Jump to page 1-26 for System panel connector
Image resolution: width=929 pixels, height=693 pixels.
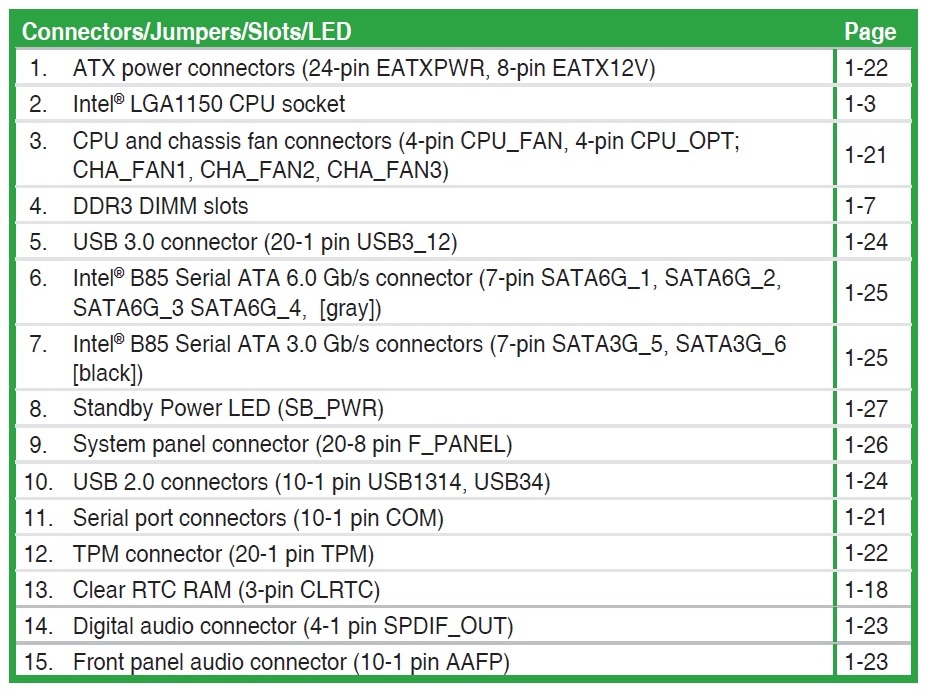pos(865,444)
